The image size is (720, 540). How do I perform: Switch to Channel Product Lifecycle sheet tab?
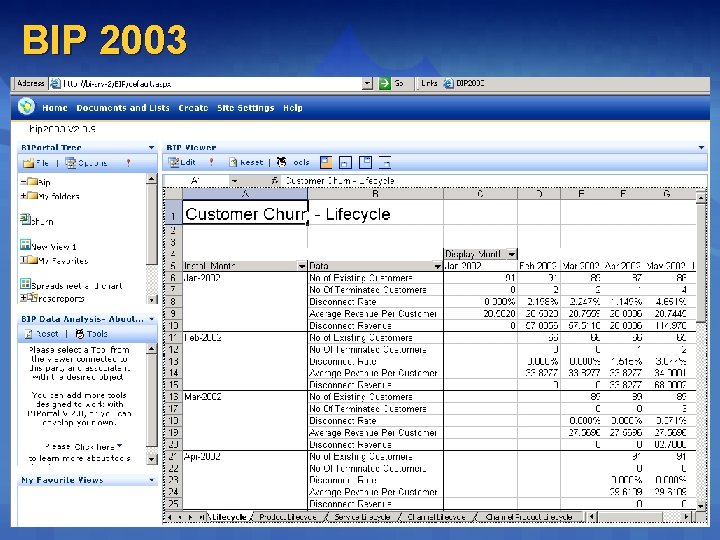[x=529, y=517]
